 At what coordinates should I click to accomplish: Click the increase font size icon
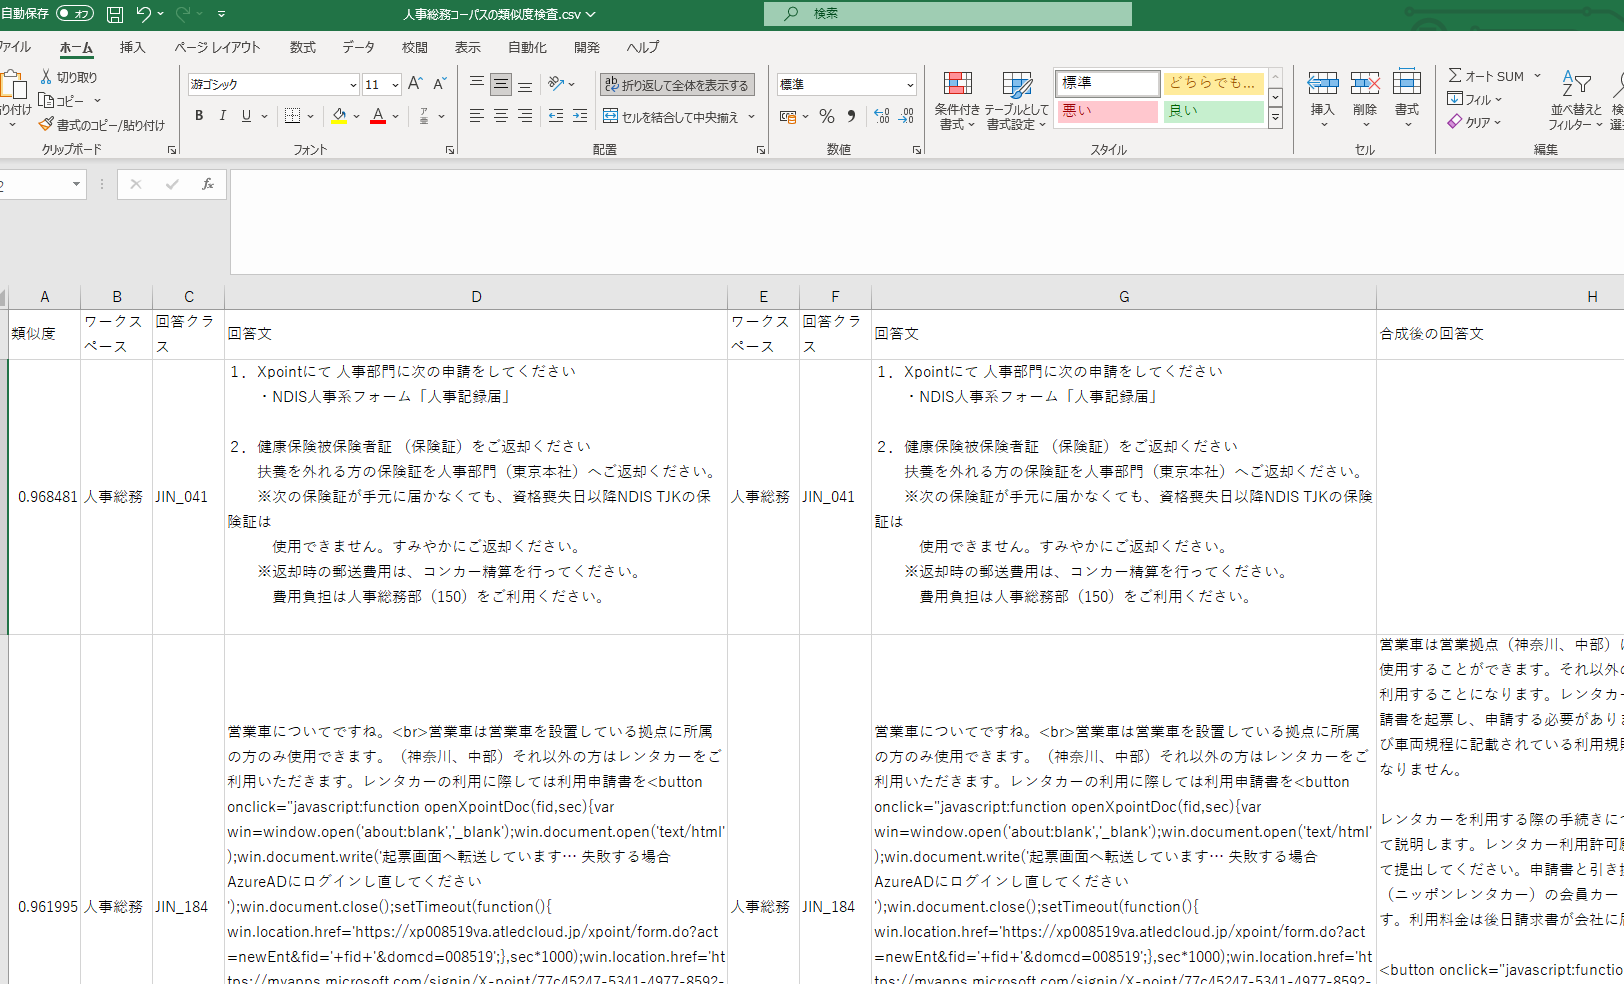[415, 84]
